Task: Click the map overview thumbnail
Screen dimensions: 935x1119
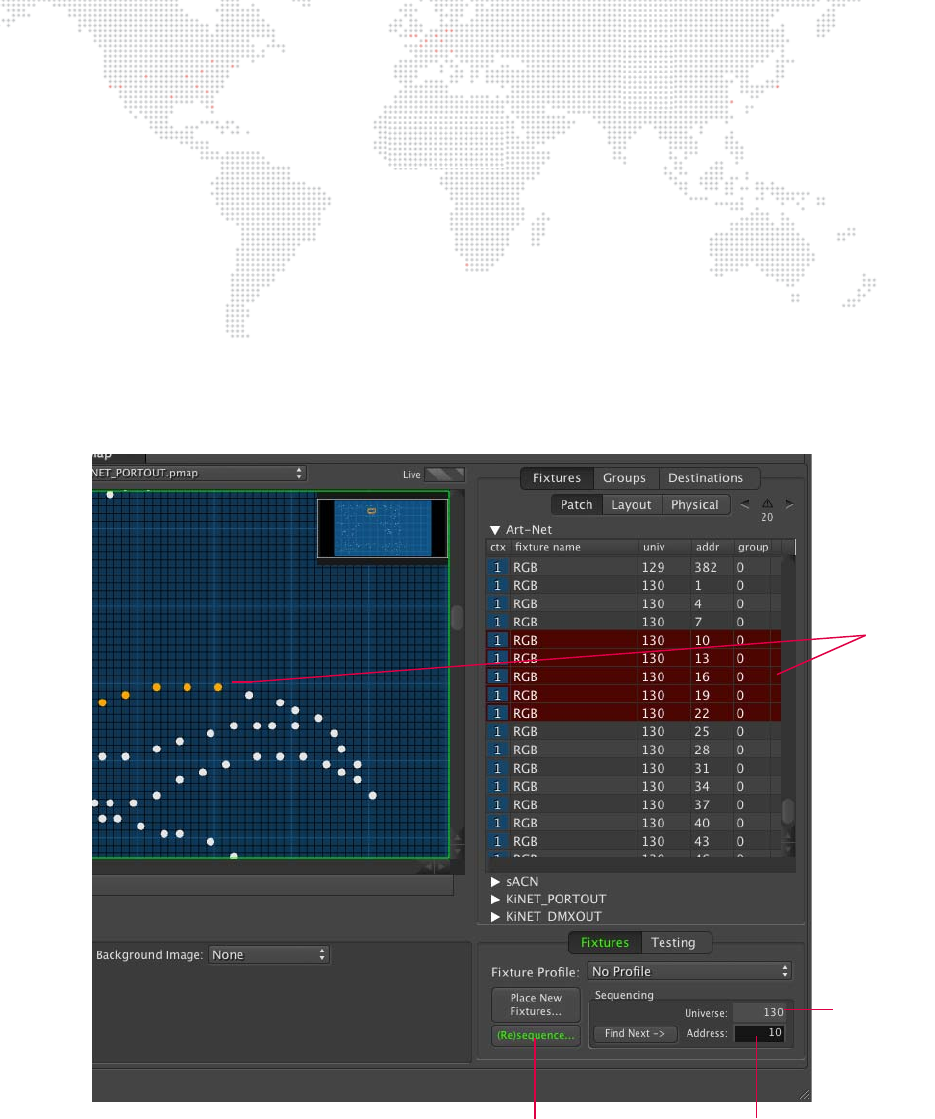Action: point(383,528)
